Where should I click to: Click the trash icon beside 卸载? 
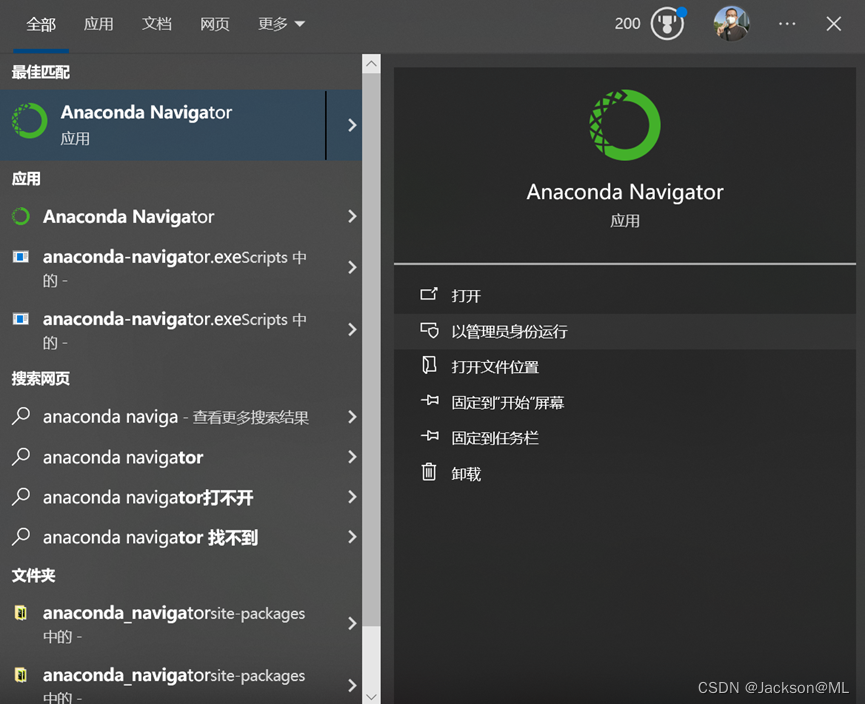(x=429, y=472)
